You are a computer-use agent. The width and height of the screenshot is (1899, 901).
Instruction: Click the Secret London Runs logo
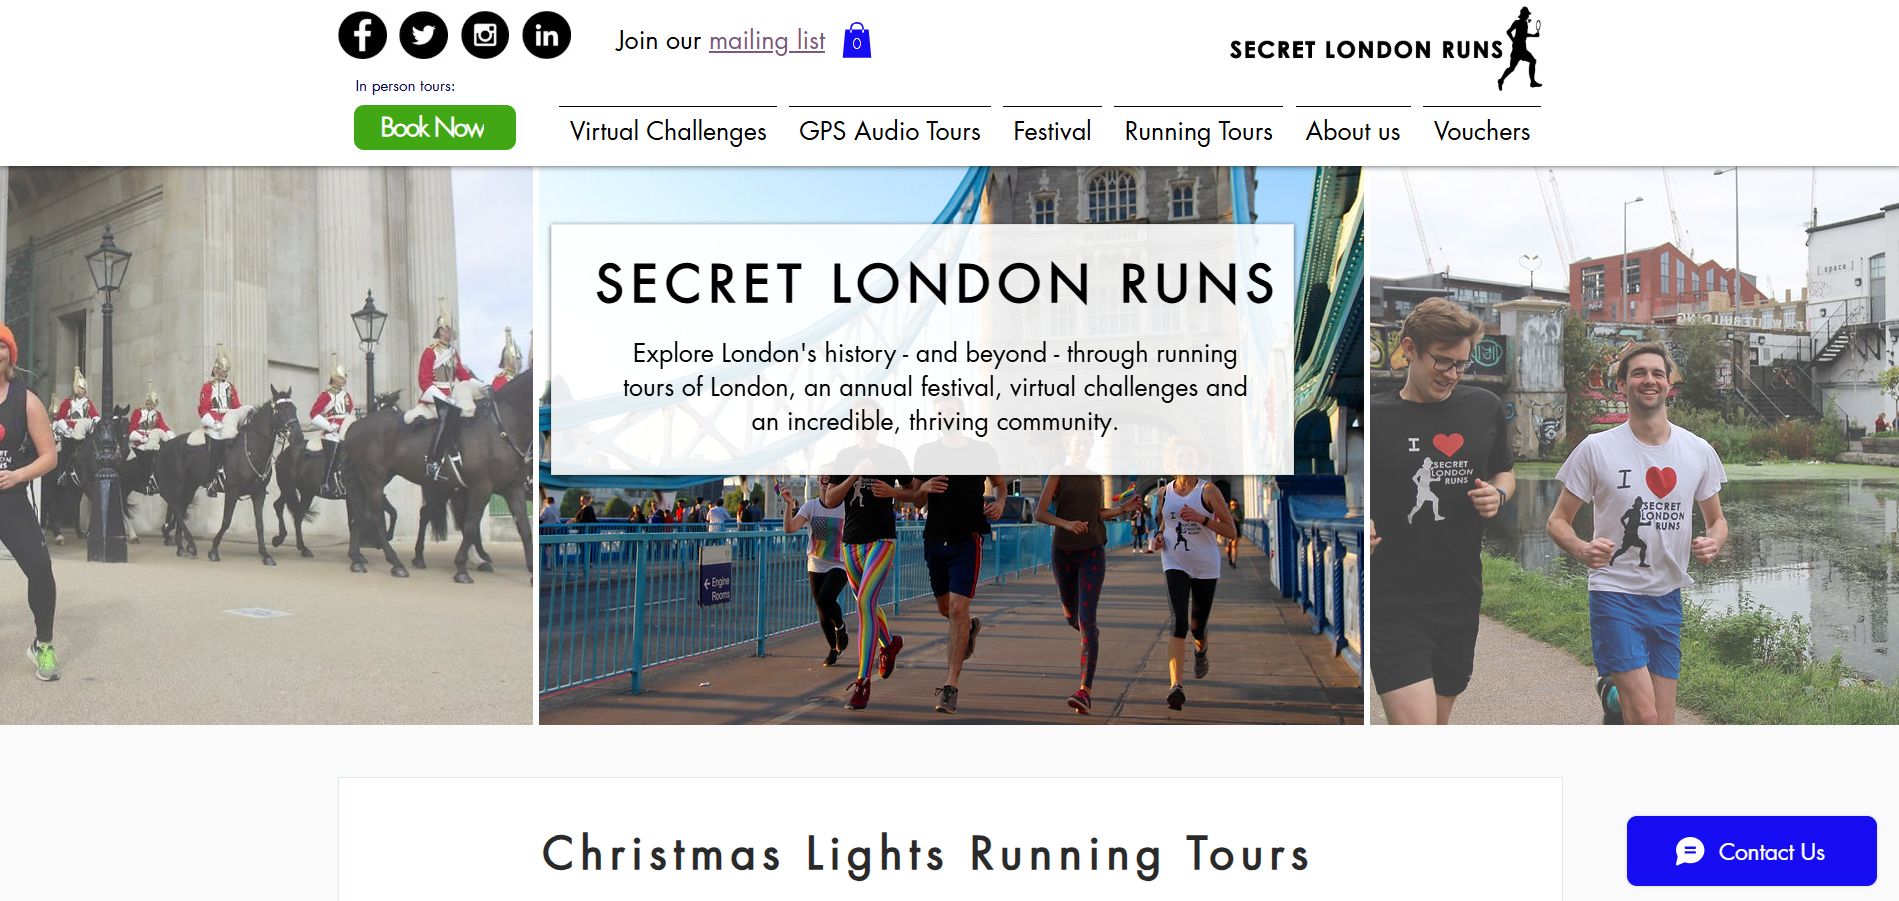pyautogui.click(x=1366, y=48)
